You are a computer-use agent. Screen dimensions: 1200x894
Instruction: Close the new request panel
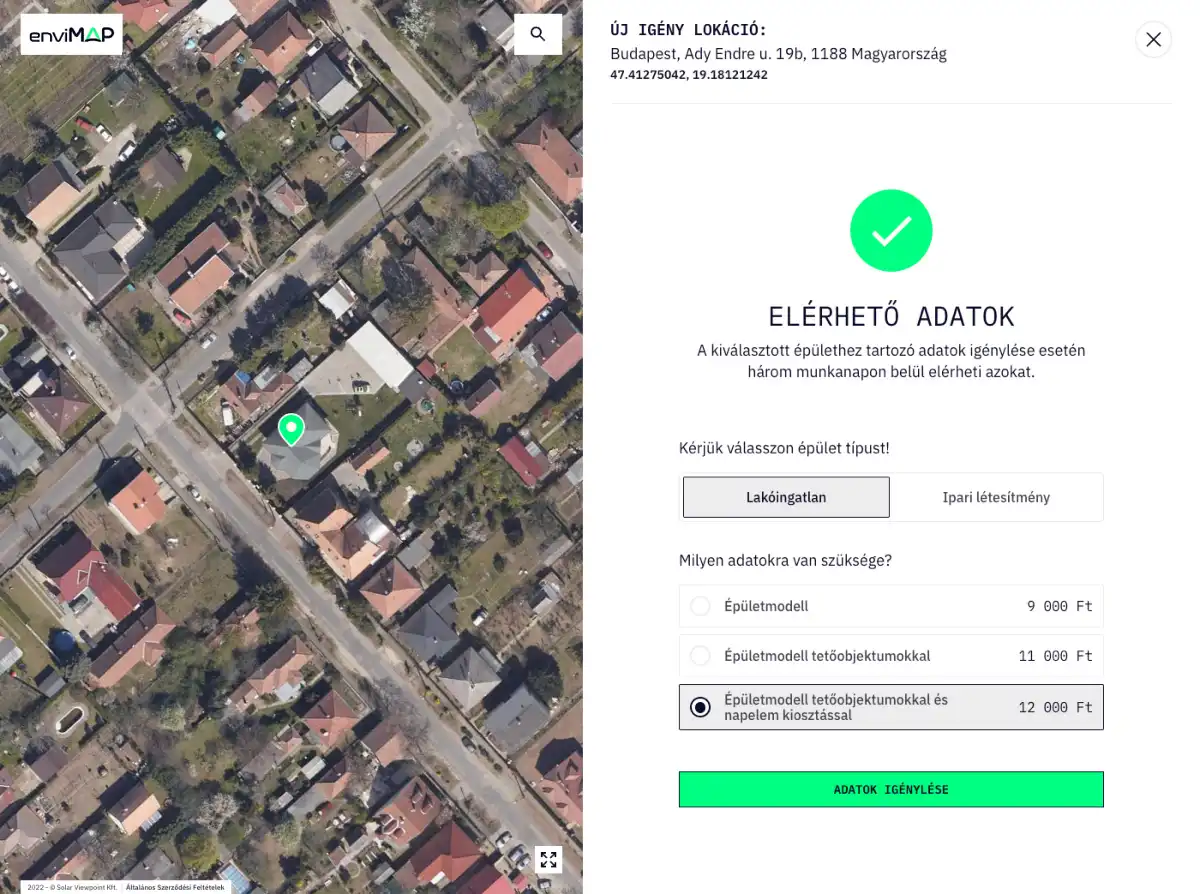[x=1153, y=39]
